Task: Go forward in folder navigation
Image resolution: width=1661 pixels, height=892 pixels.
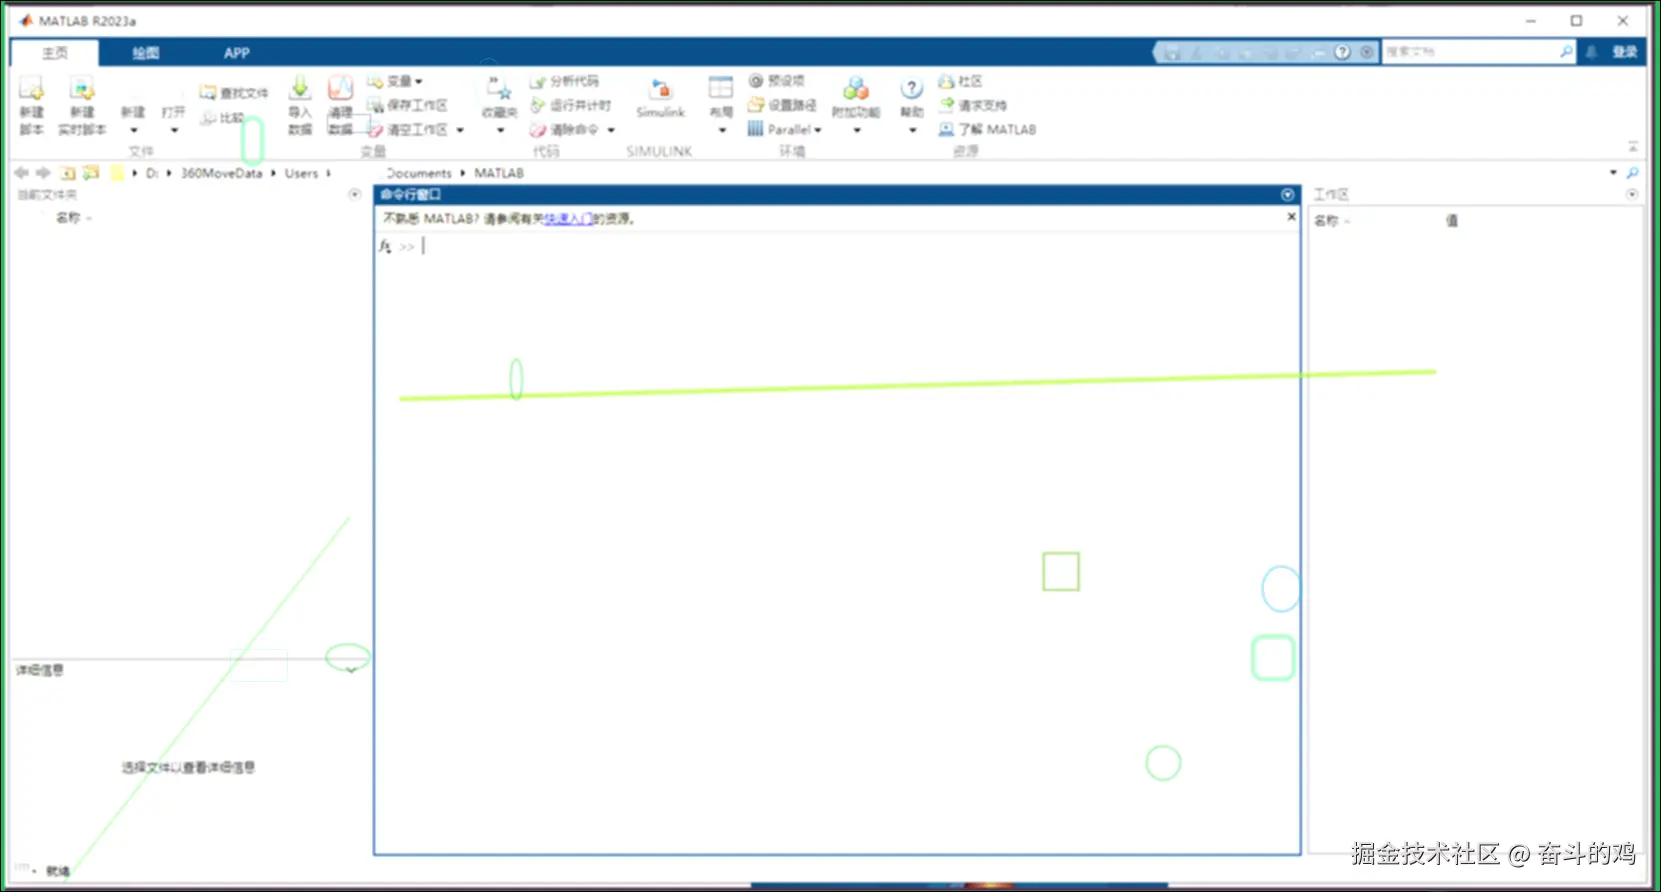Action: tap(43, 173)
